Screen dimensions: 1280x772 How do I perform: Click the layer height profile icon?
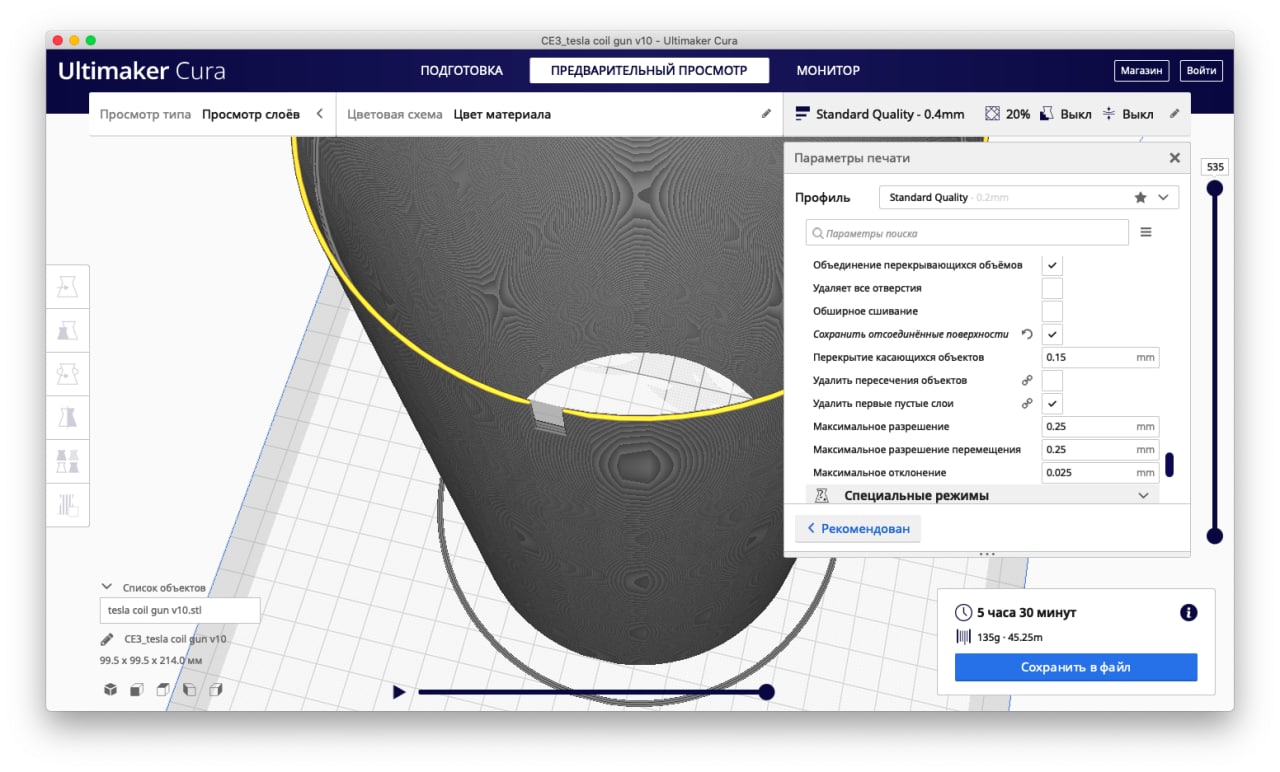click(802, 114)
